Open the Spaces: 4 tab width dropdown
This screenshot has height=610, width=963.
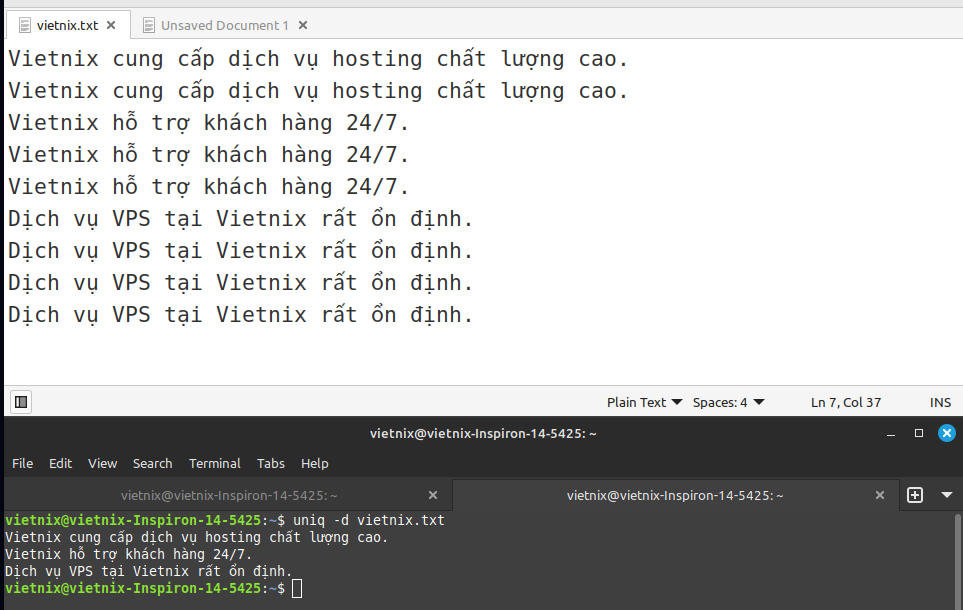[x=728, y=402]
